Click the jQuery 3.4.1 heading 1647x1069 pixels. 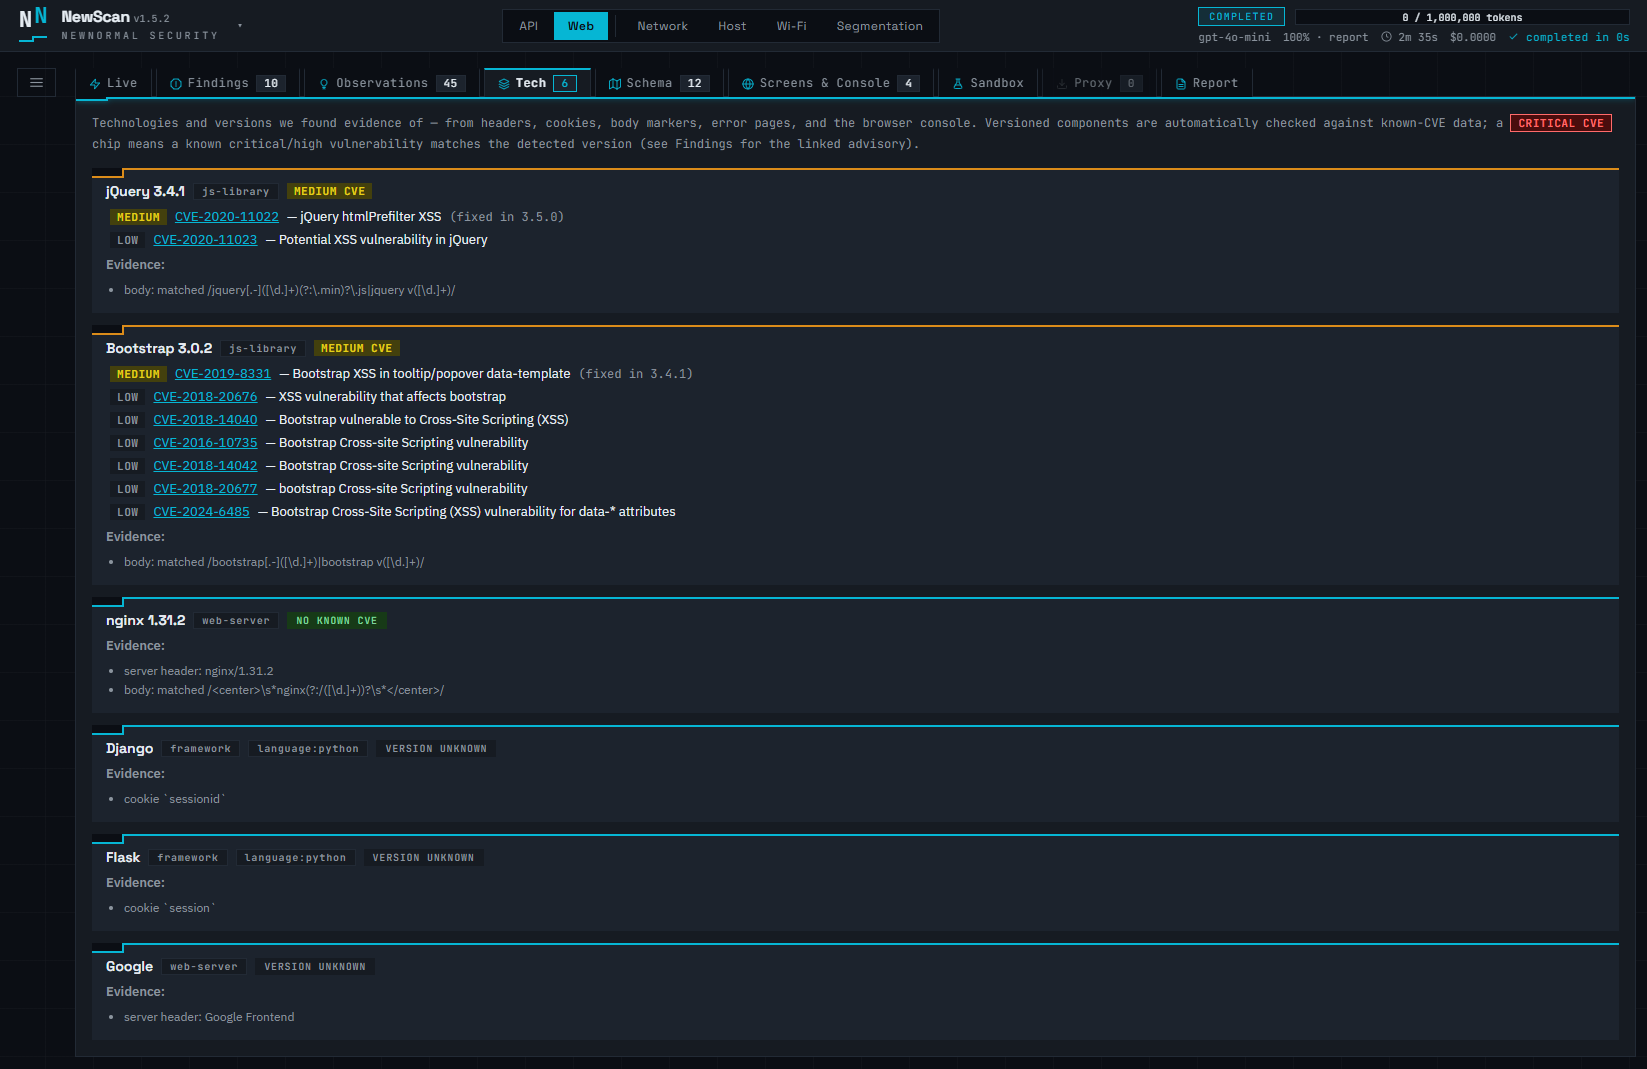coord(145,191)
